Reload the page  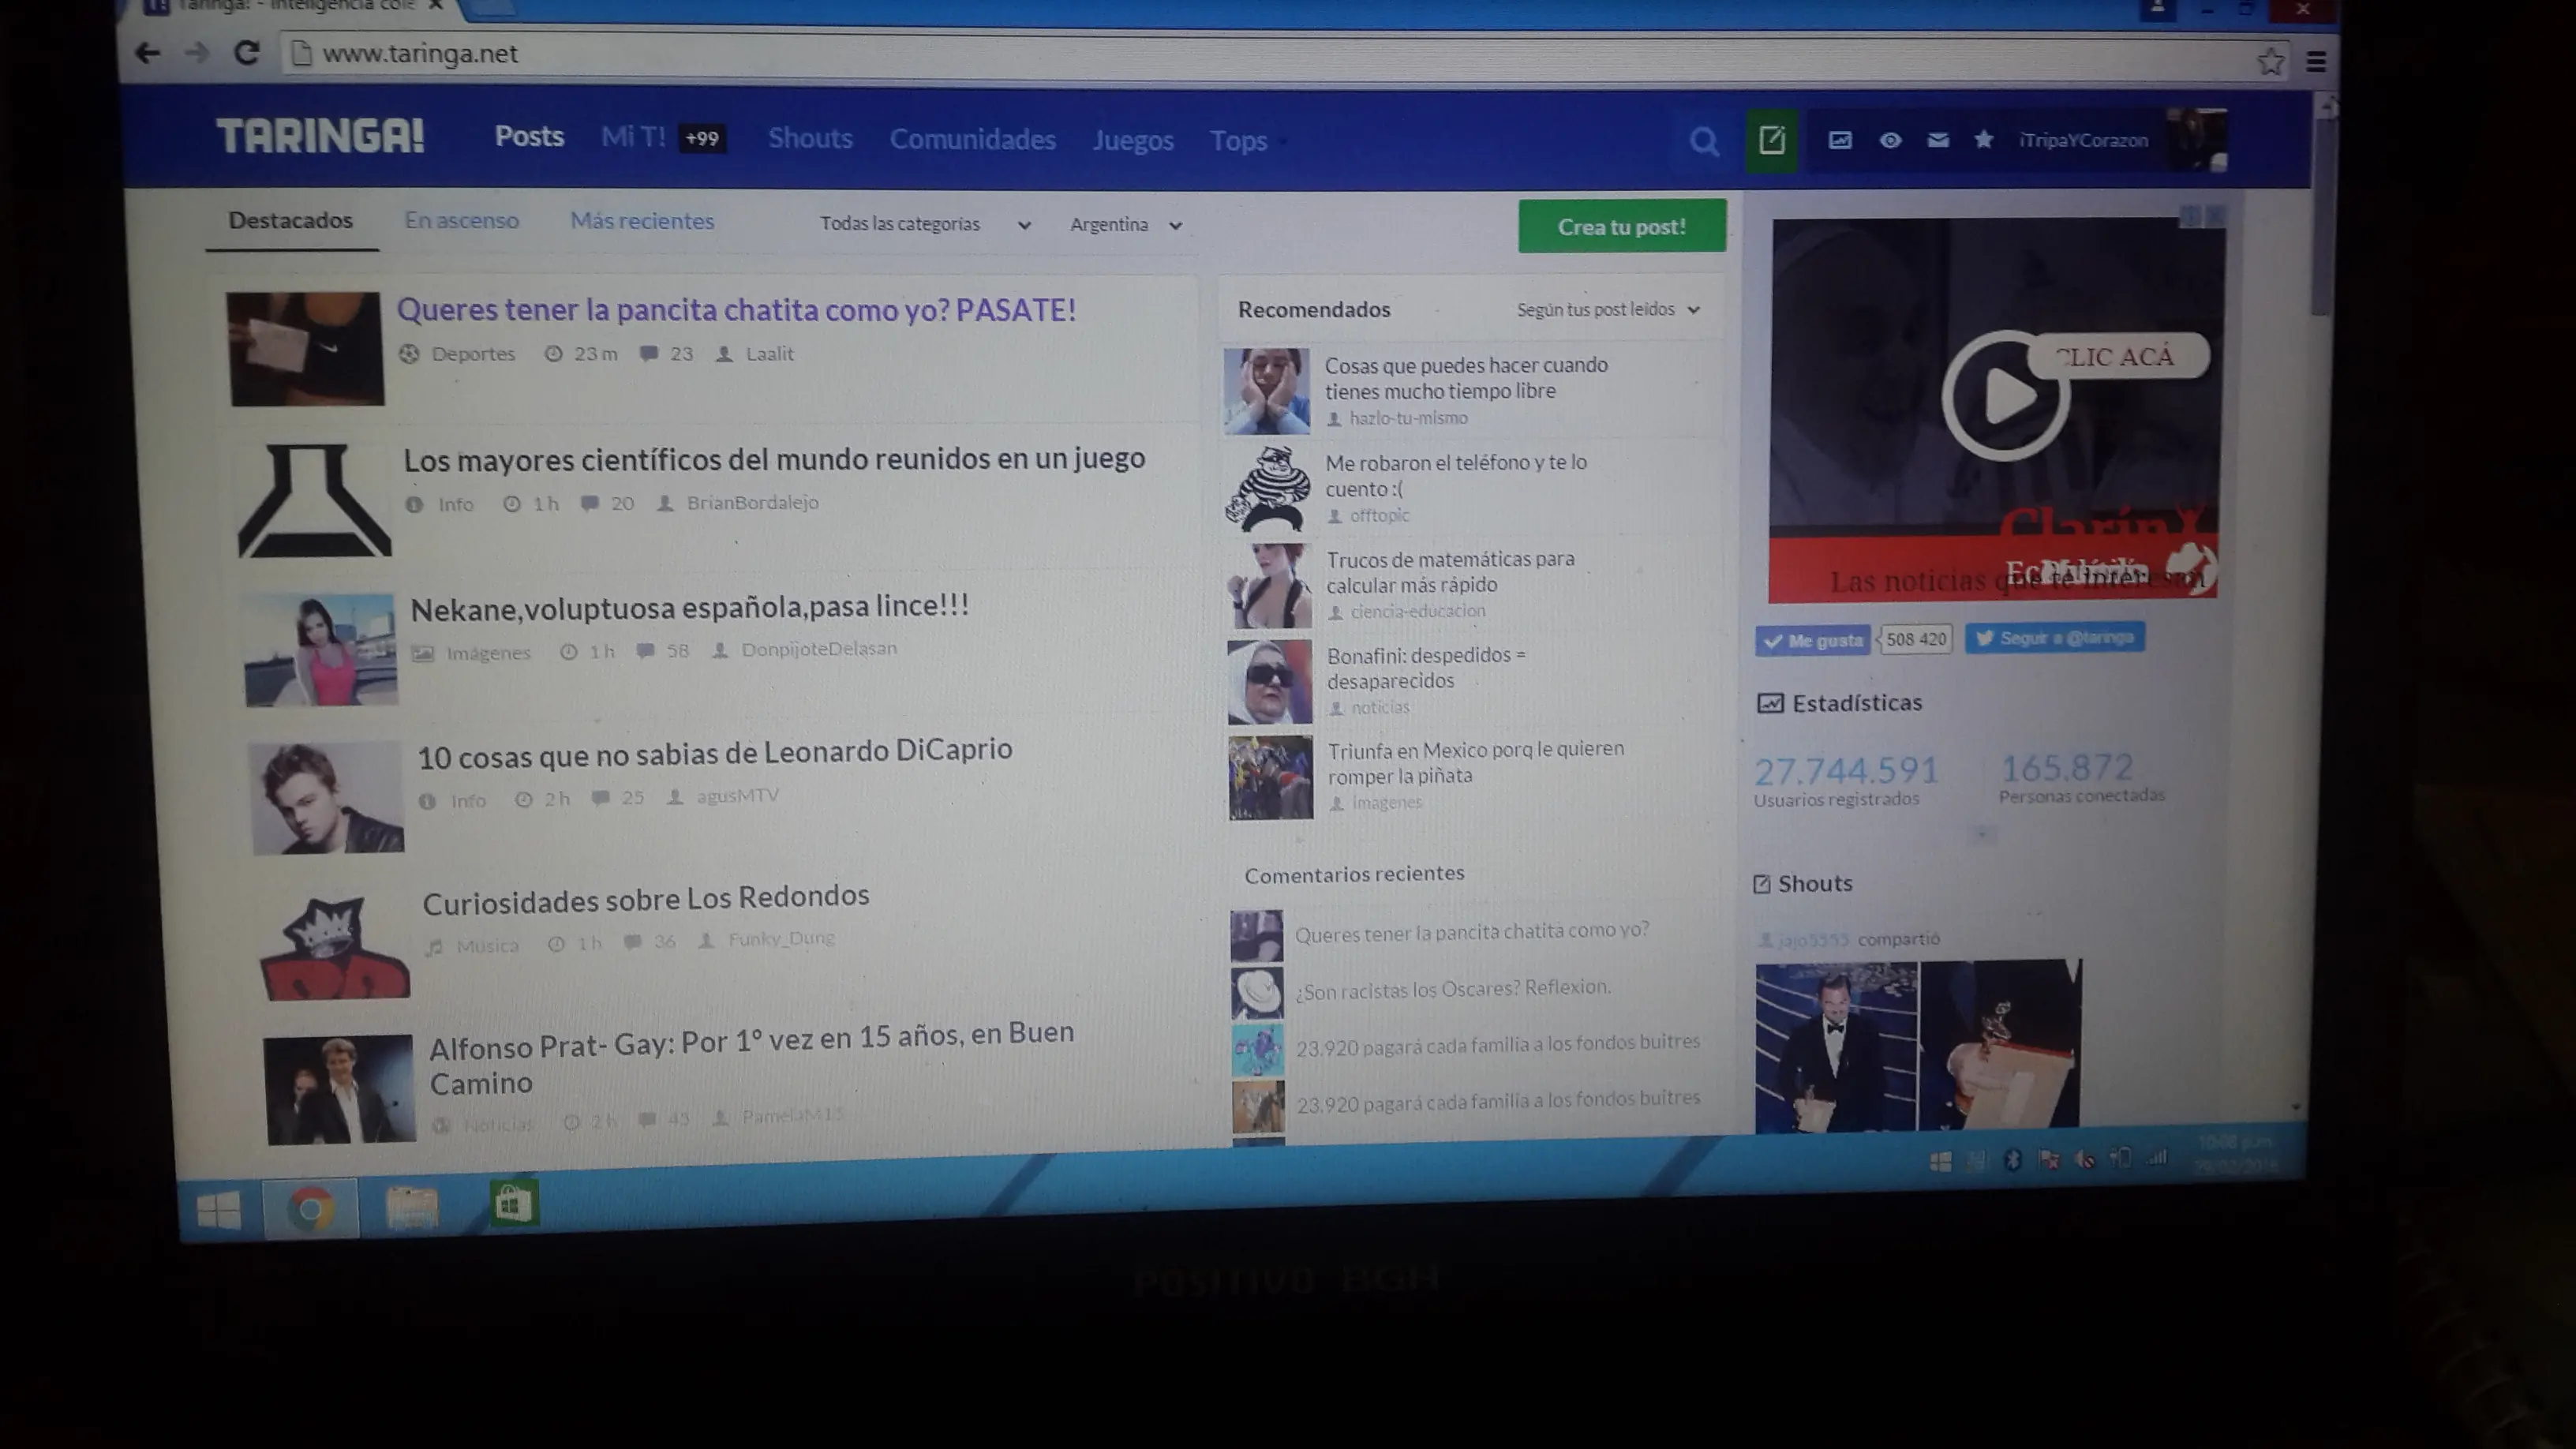[x=246, y=53]
